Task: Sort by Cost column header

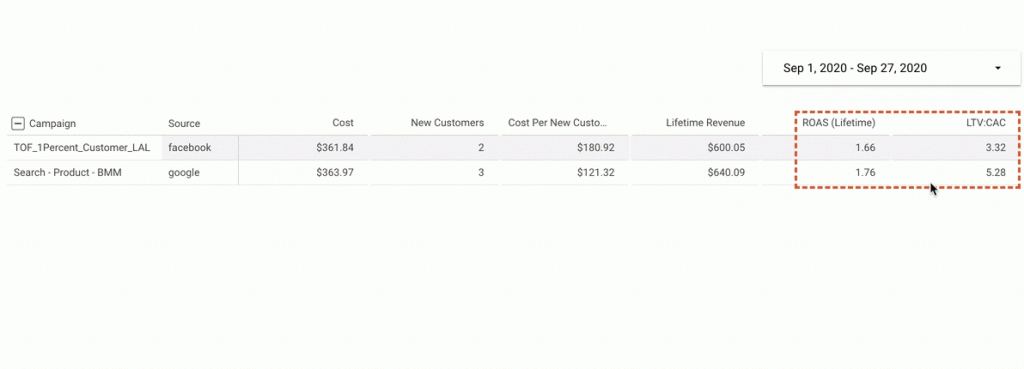Action: click(x=343, y=122)
